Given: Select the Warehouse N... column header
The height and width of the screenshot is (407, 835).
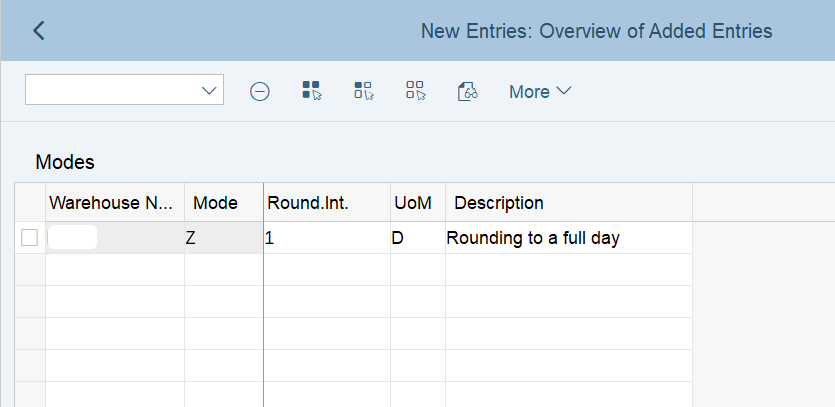Looking at the screenshot, I should tap(115, 202).
